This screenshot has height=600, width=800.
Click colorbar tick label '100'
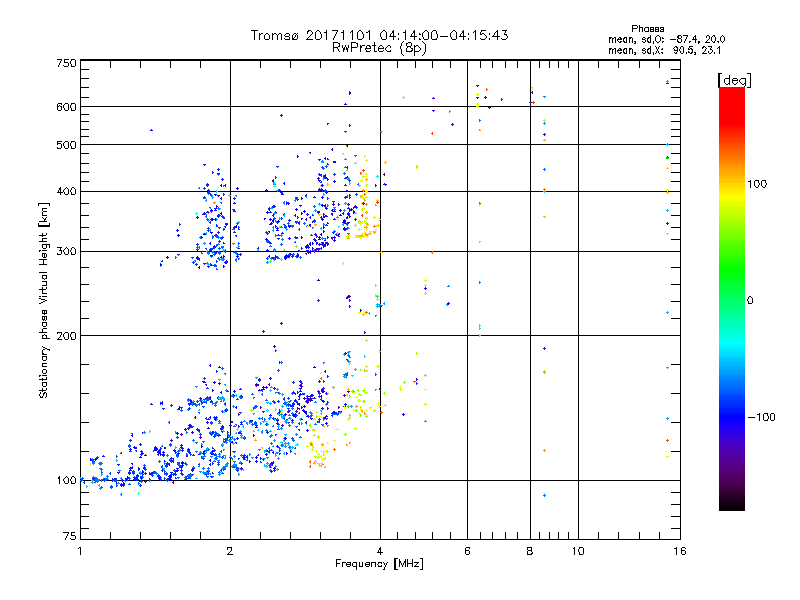(x=757, y=184)
